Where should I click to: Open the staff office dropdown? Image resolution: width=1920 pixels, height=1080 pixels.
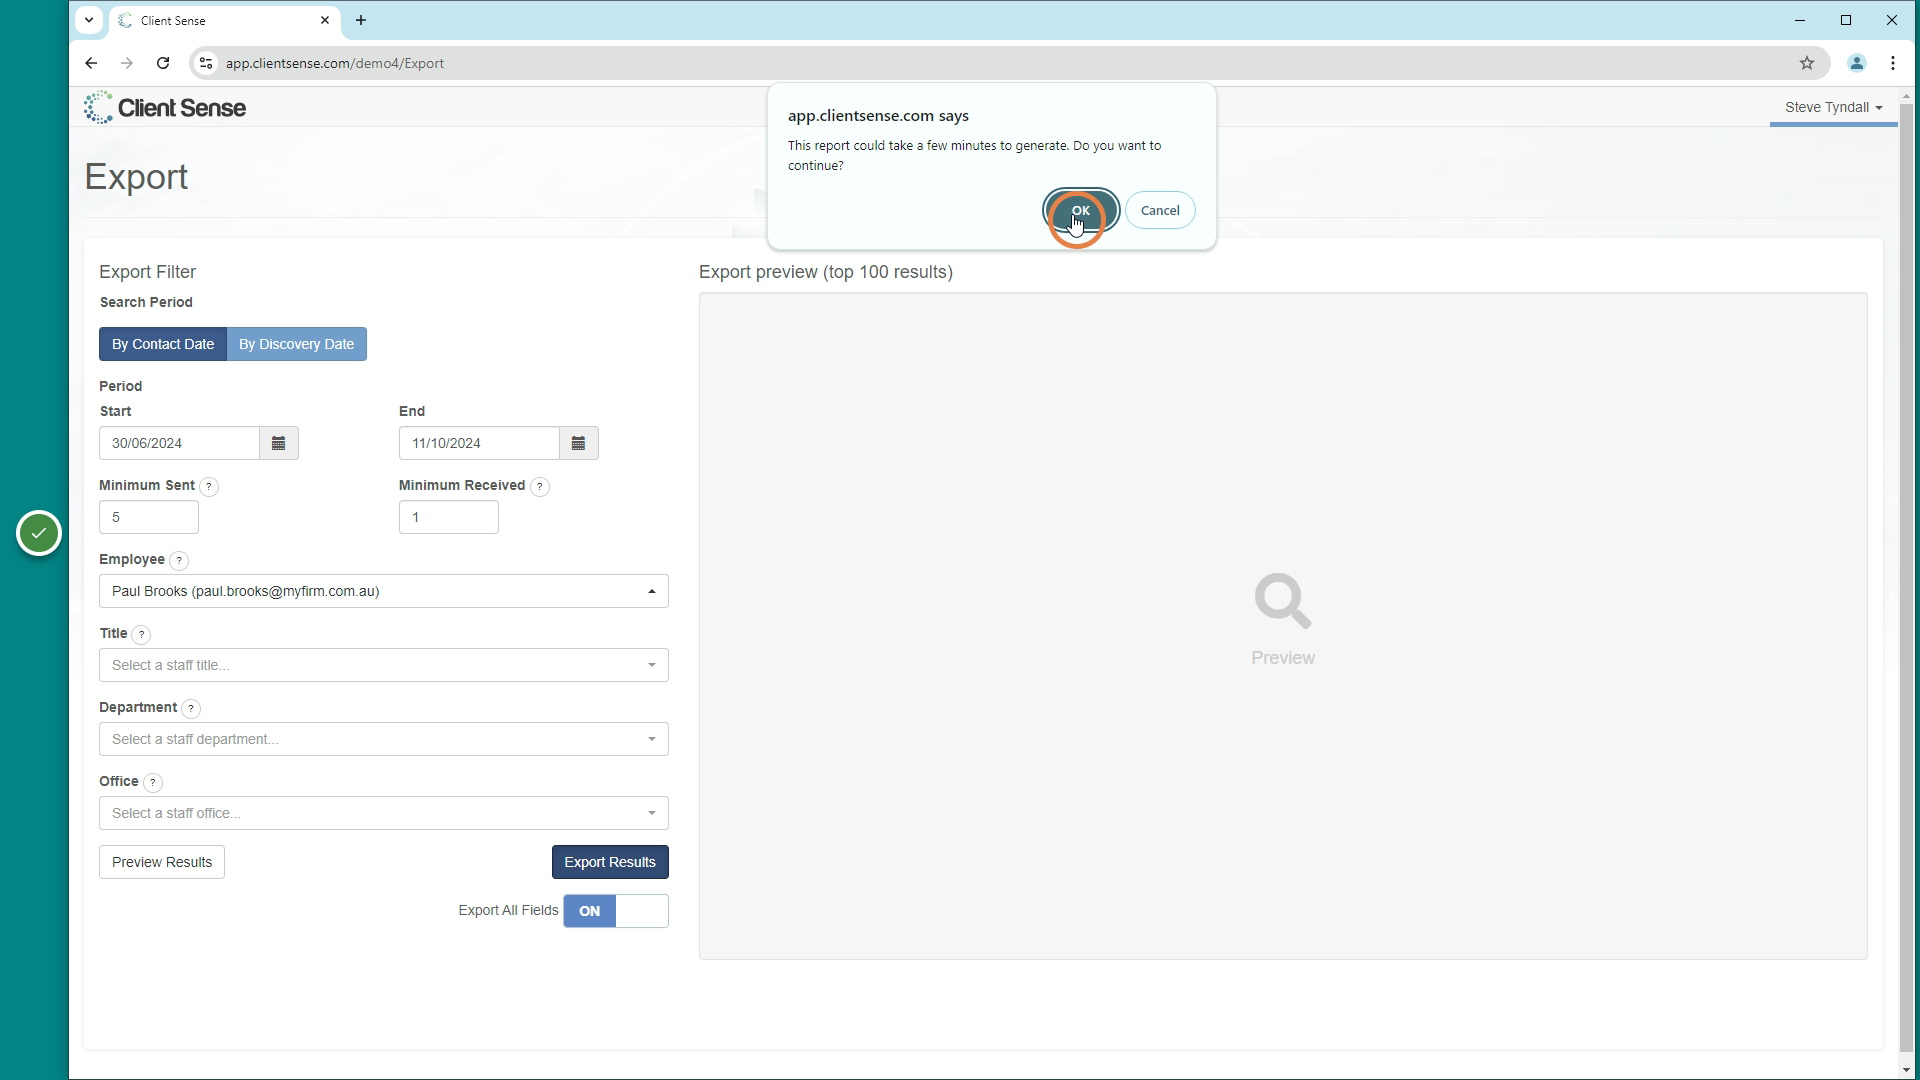pyautogui.click(x=384, y=813)
